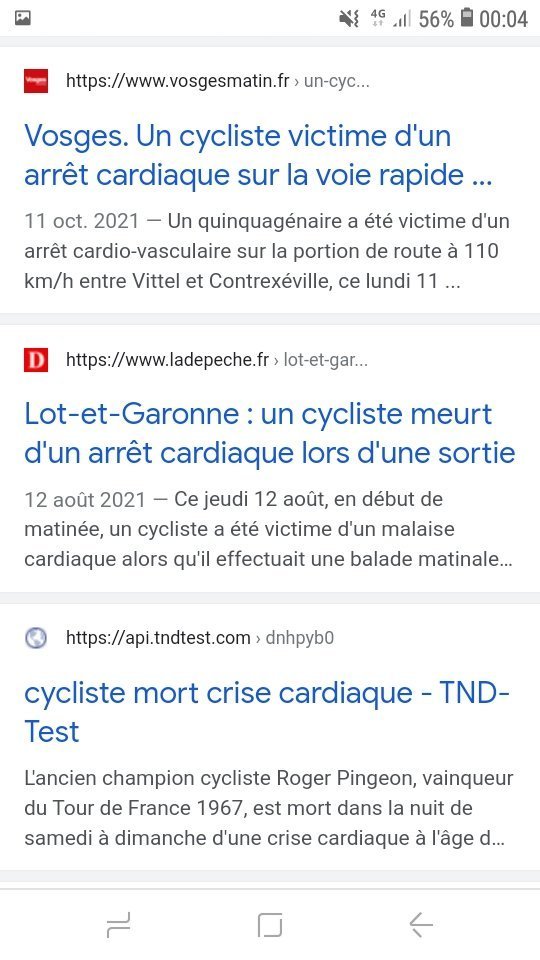540x960 pixels.
Task: Tap the image notification icon in status bar
Action: tap(23, 18)
